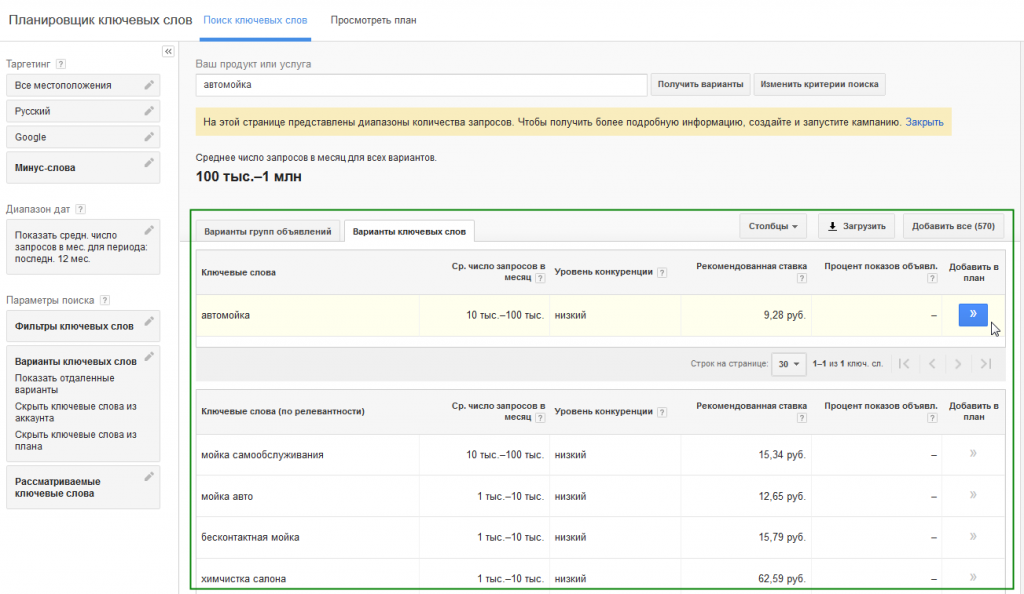Click 'Получить варианты' button
Viewport: 1024px width, 594px height.
click(x=700, y=84)
